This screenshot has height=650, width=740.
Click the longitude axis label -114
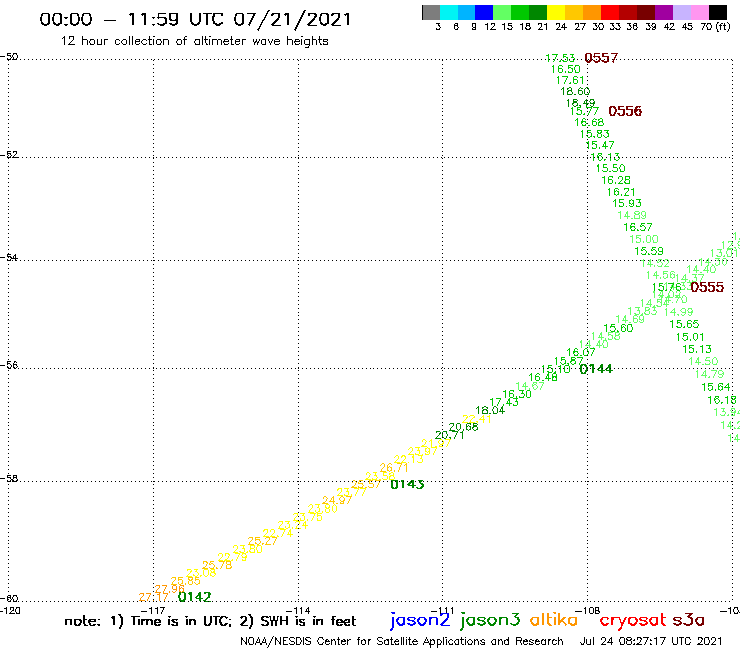pyautogui.click(x=298, y=611)
